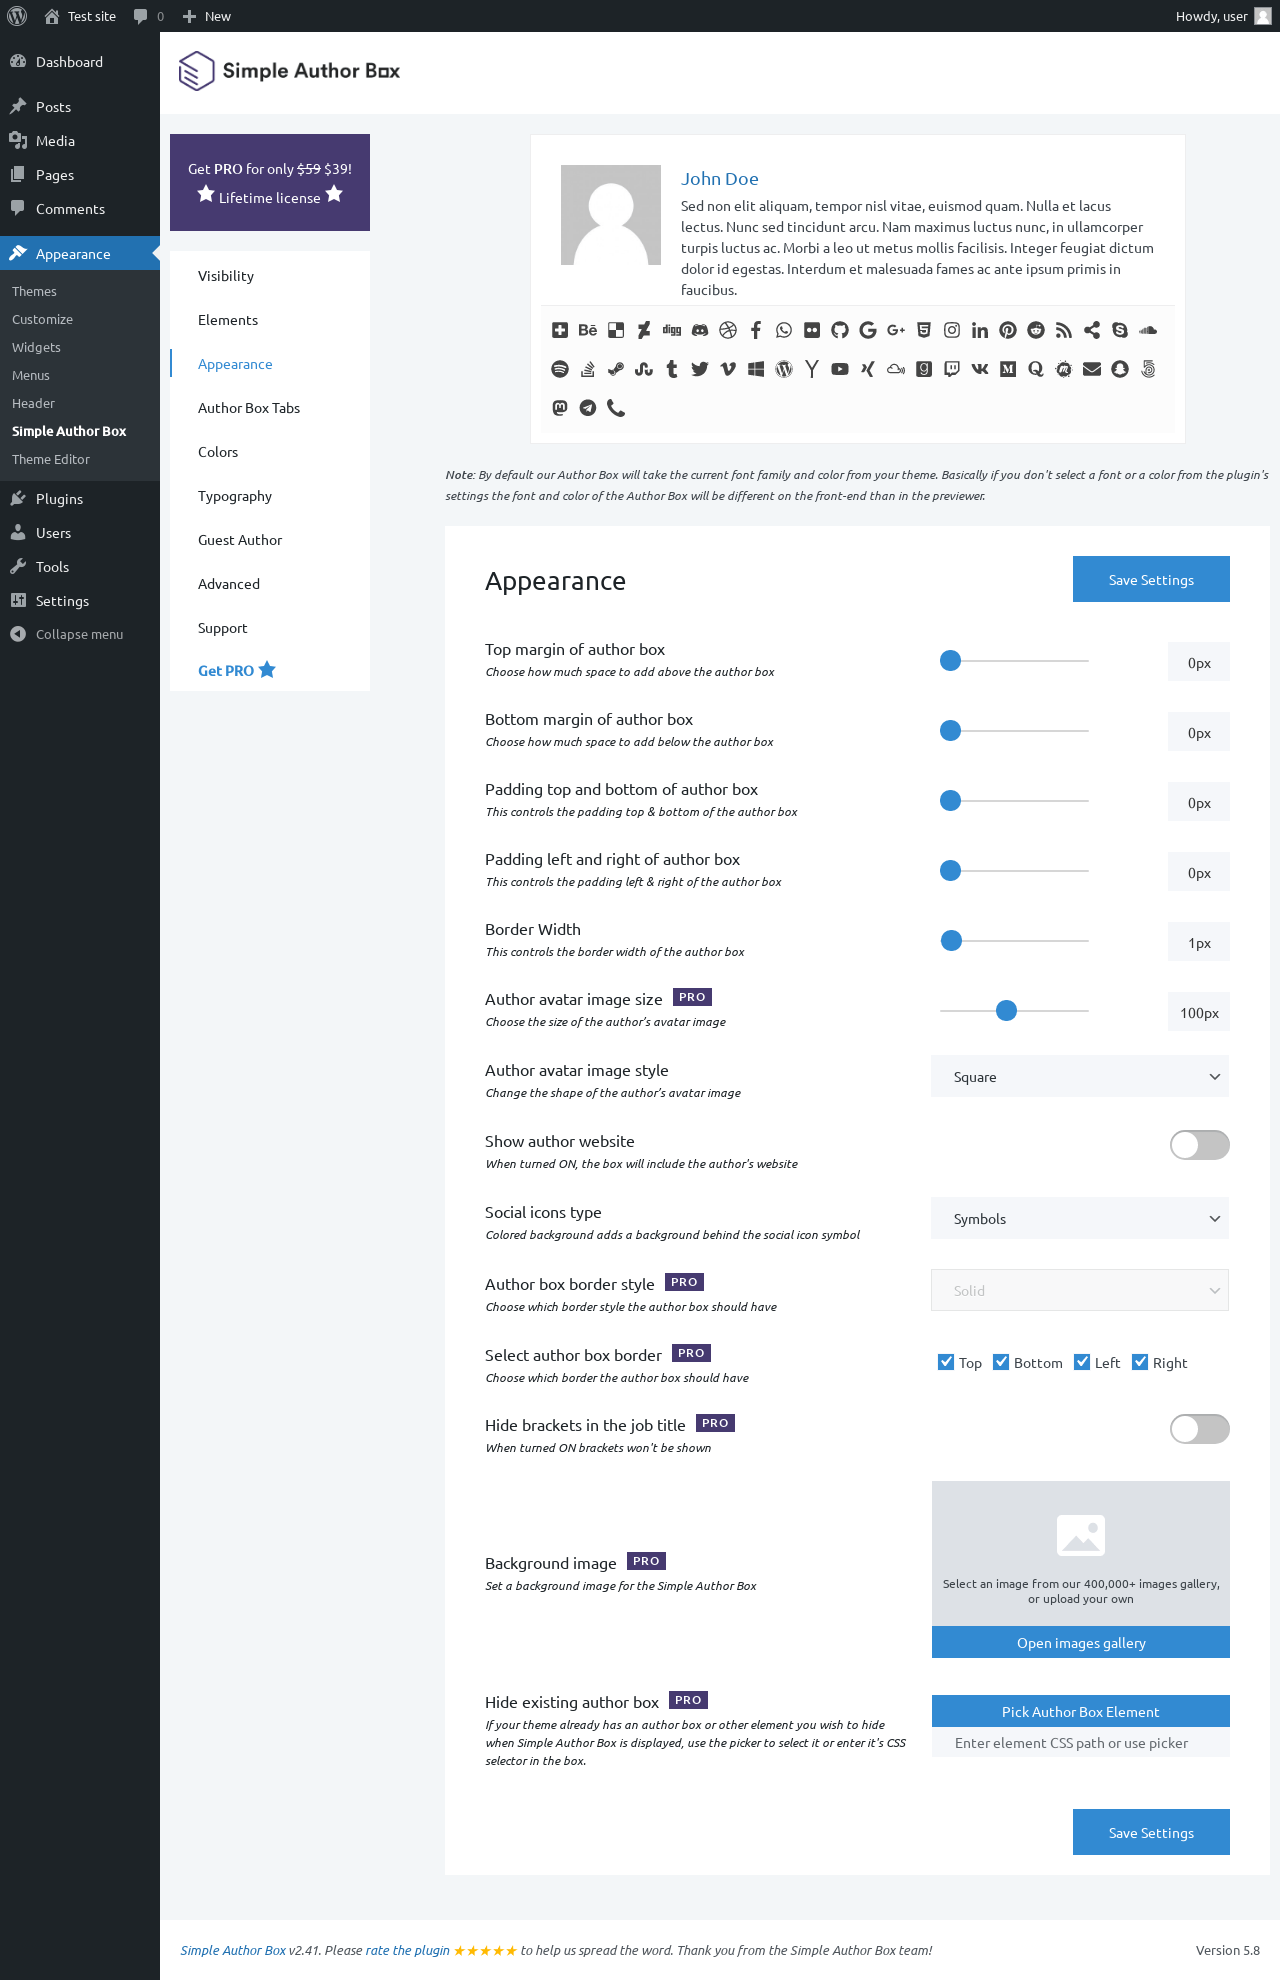Click the Padding left and right slider

951,871
